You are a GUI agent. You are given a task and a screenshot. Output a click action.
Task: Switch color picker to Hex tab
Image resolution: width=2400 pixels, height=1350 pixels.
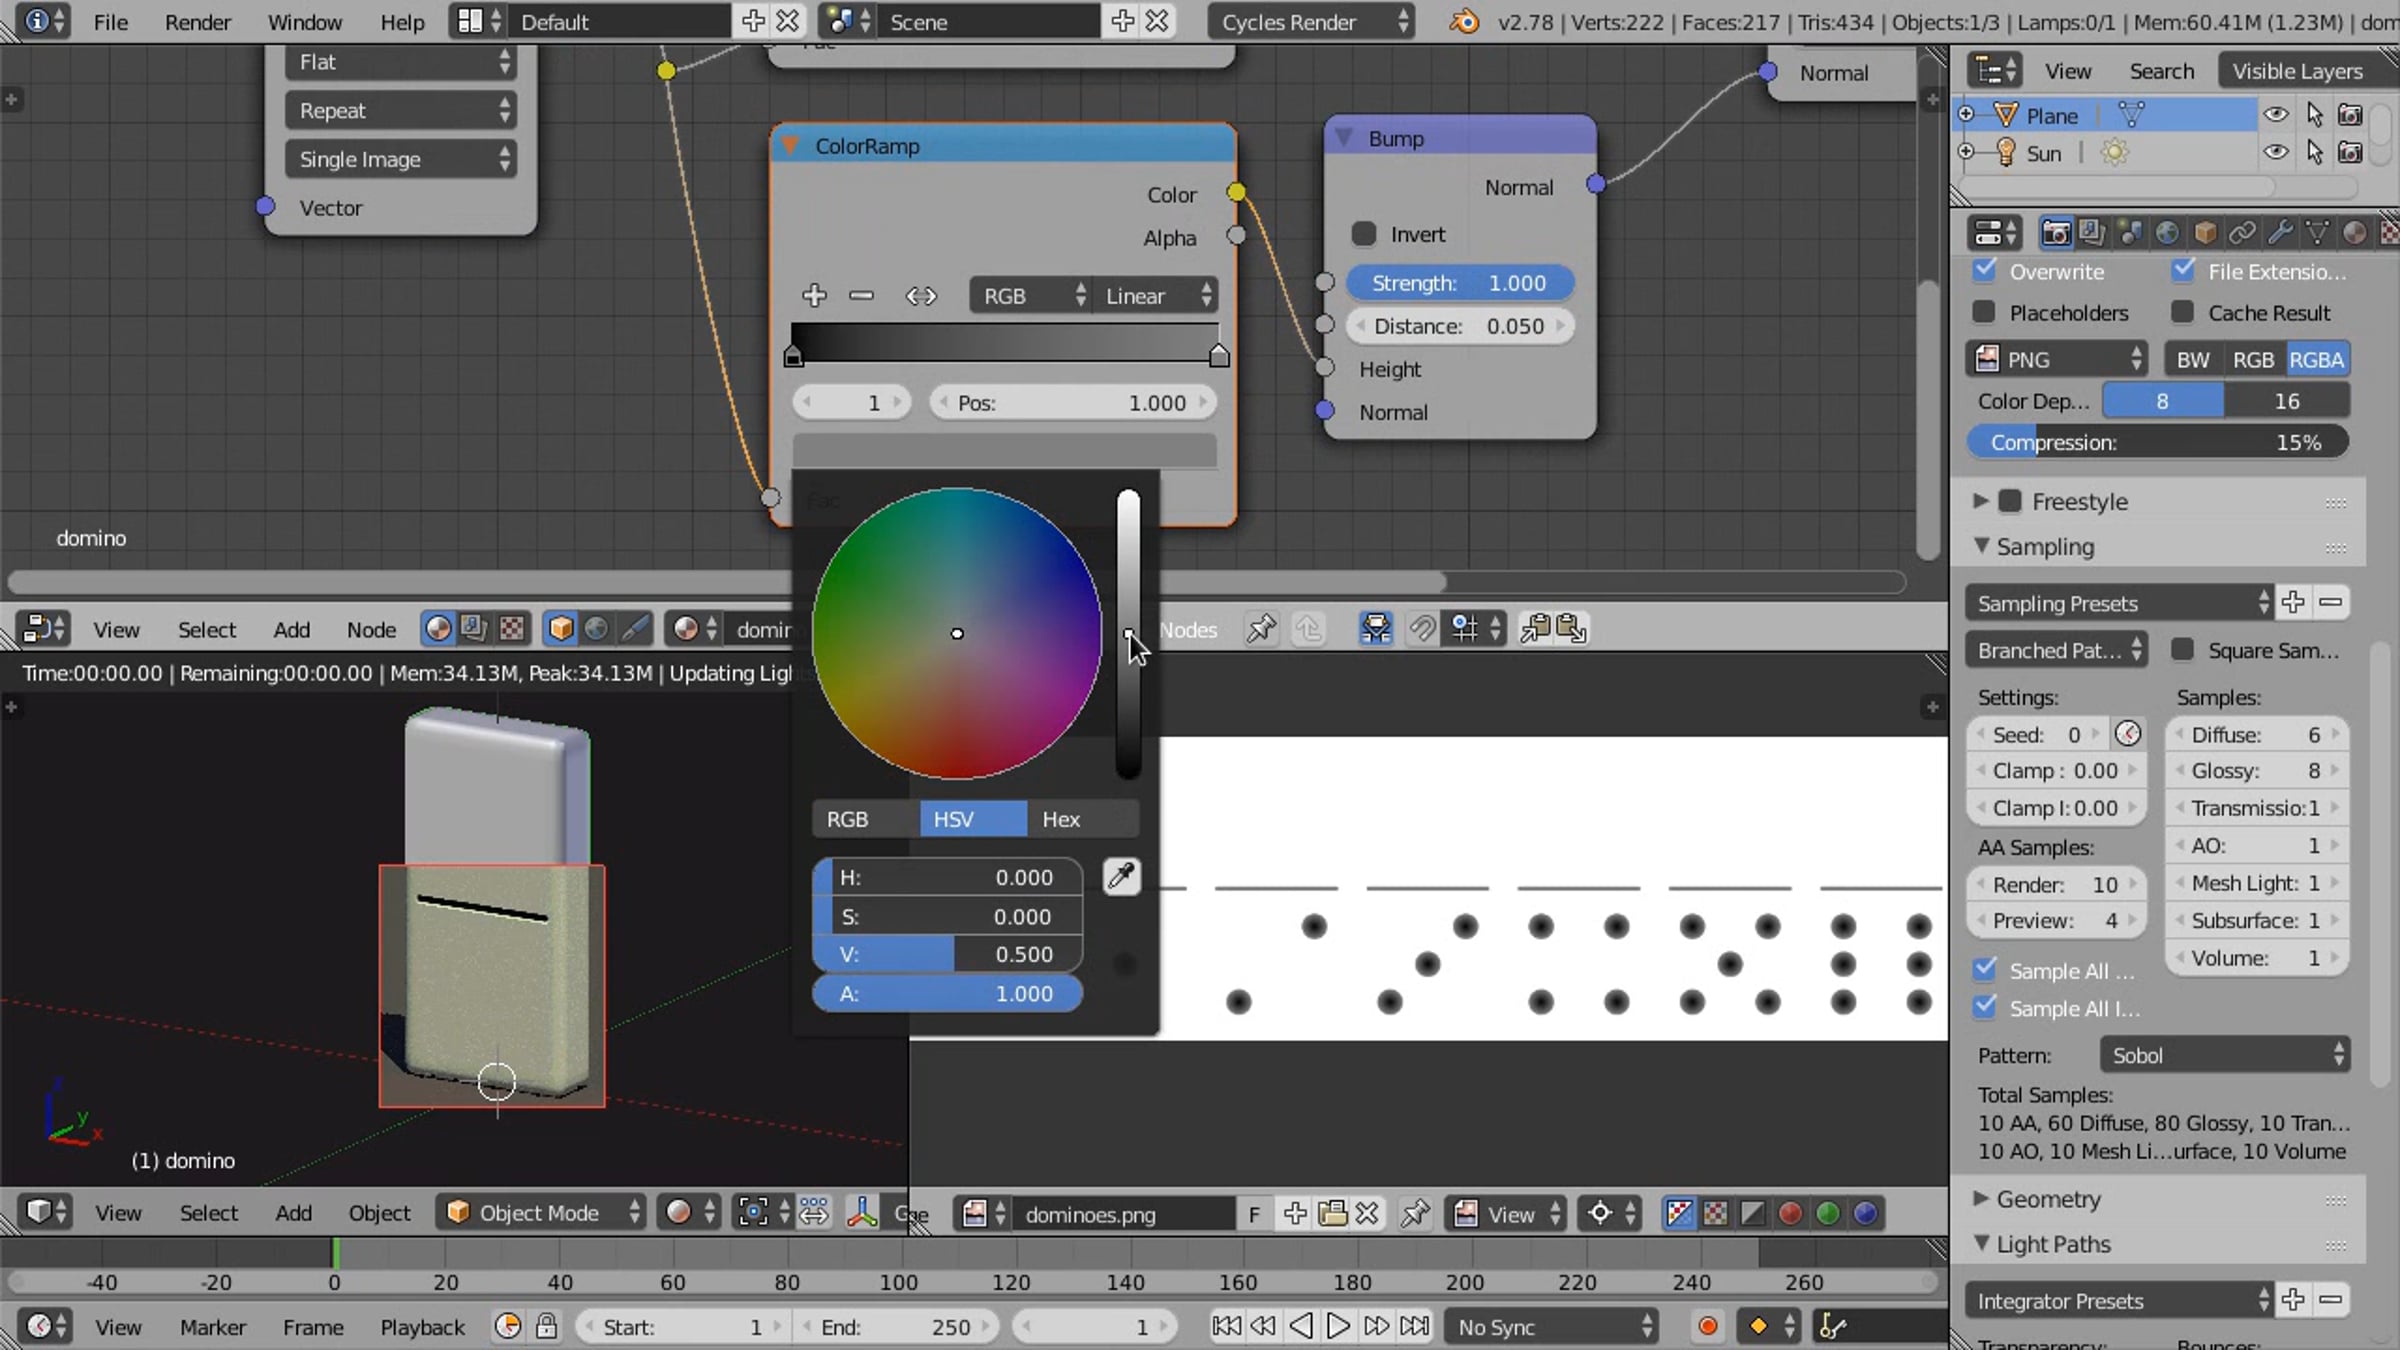tap(1061, 819)
